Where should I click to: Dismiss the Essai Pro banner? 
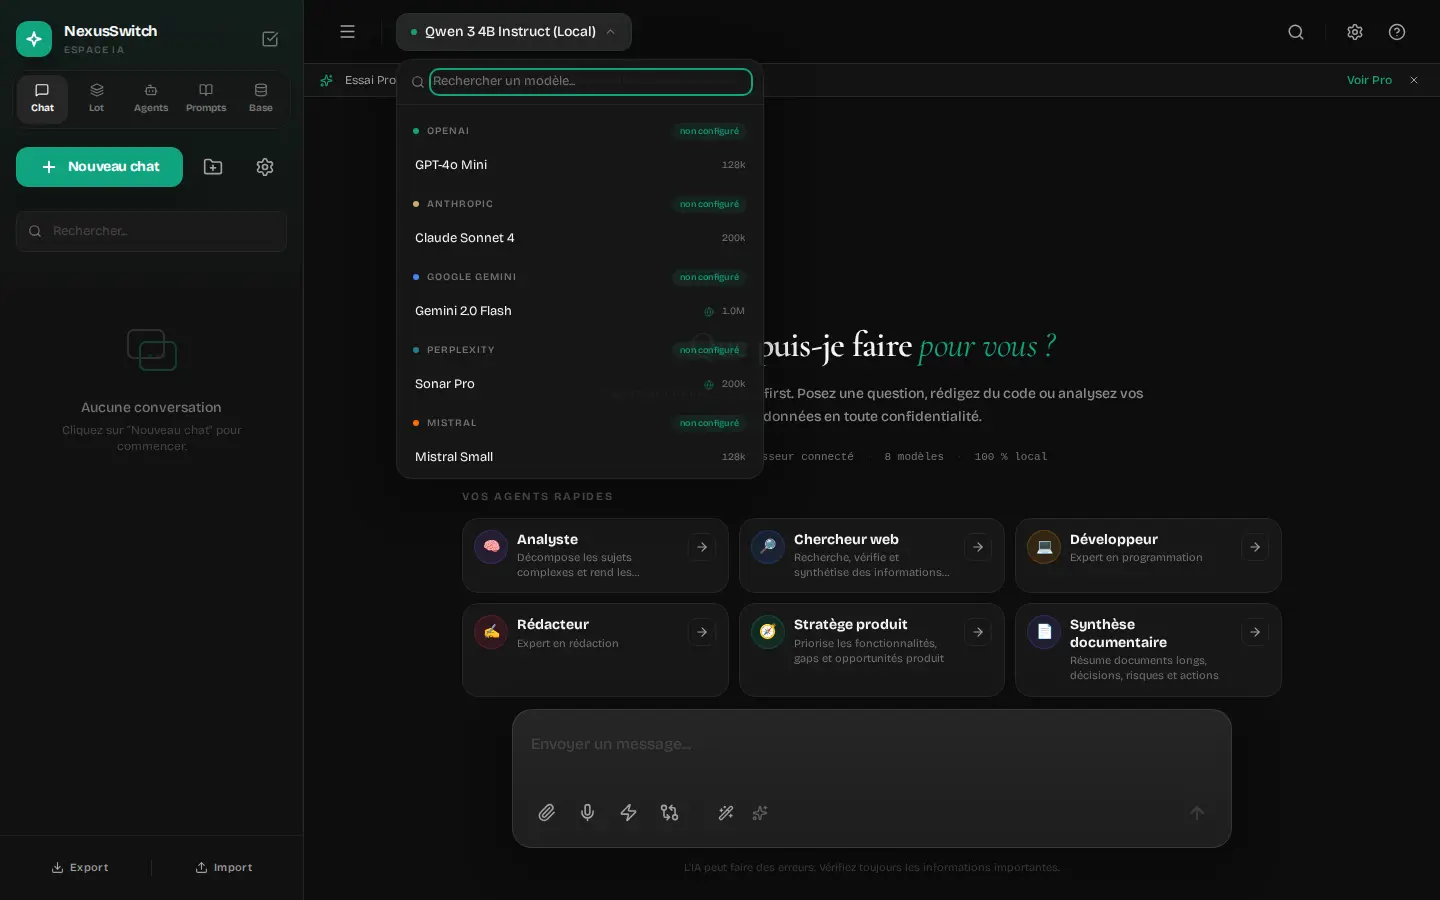pyautogui.click(x=1414, y=80)
